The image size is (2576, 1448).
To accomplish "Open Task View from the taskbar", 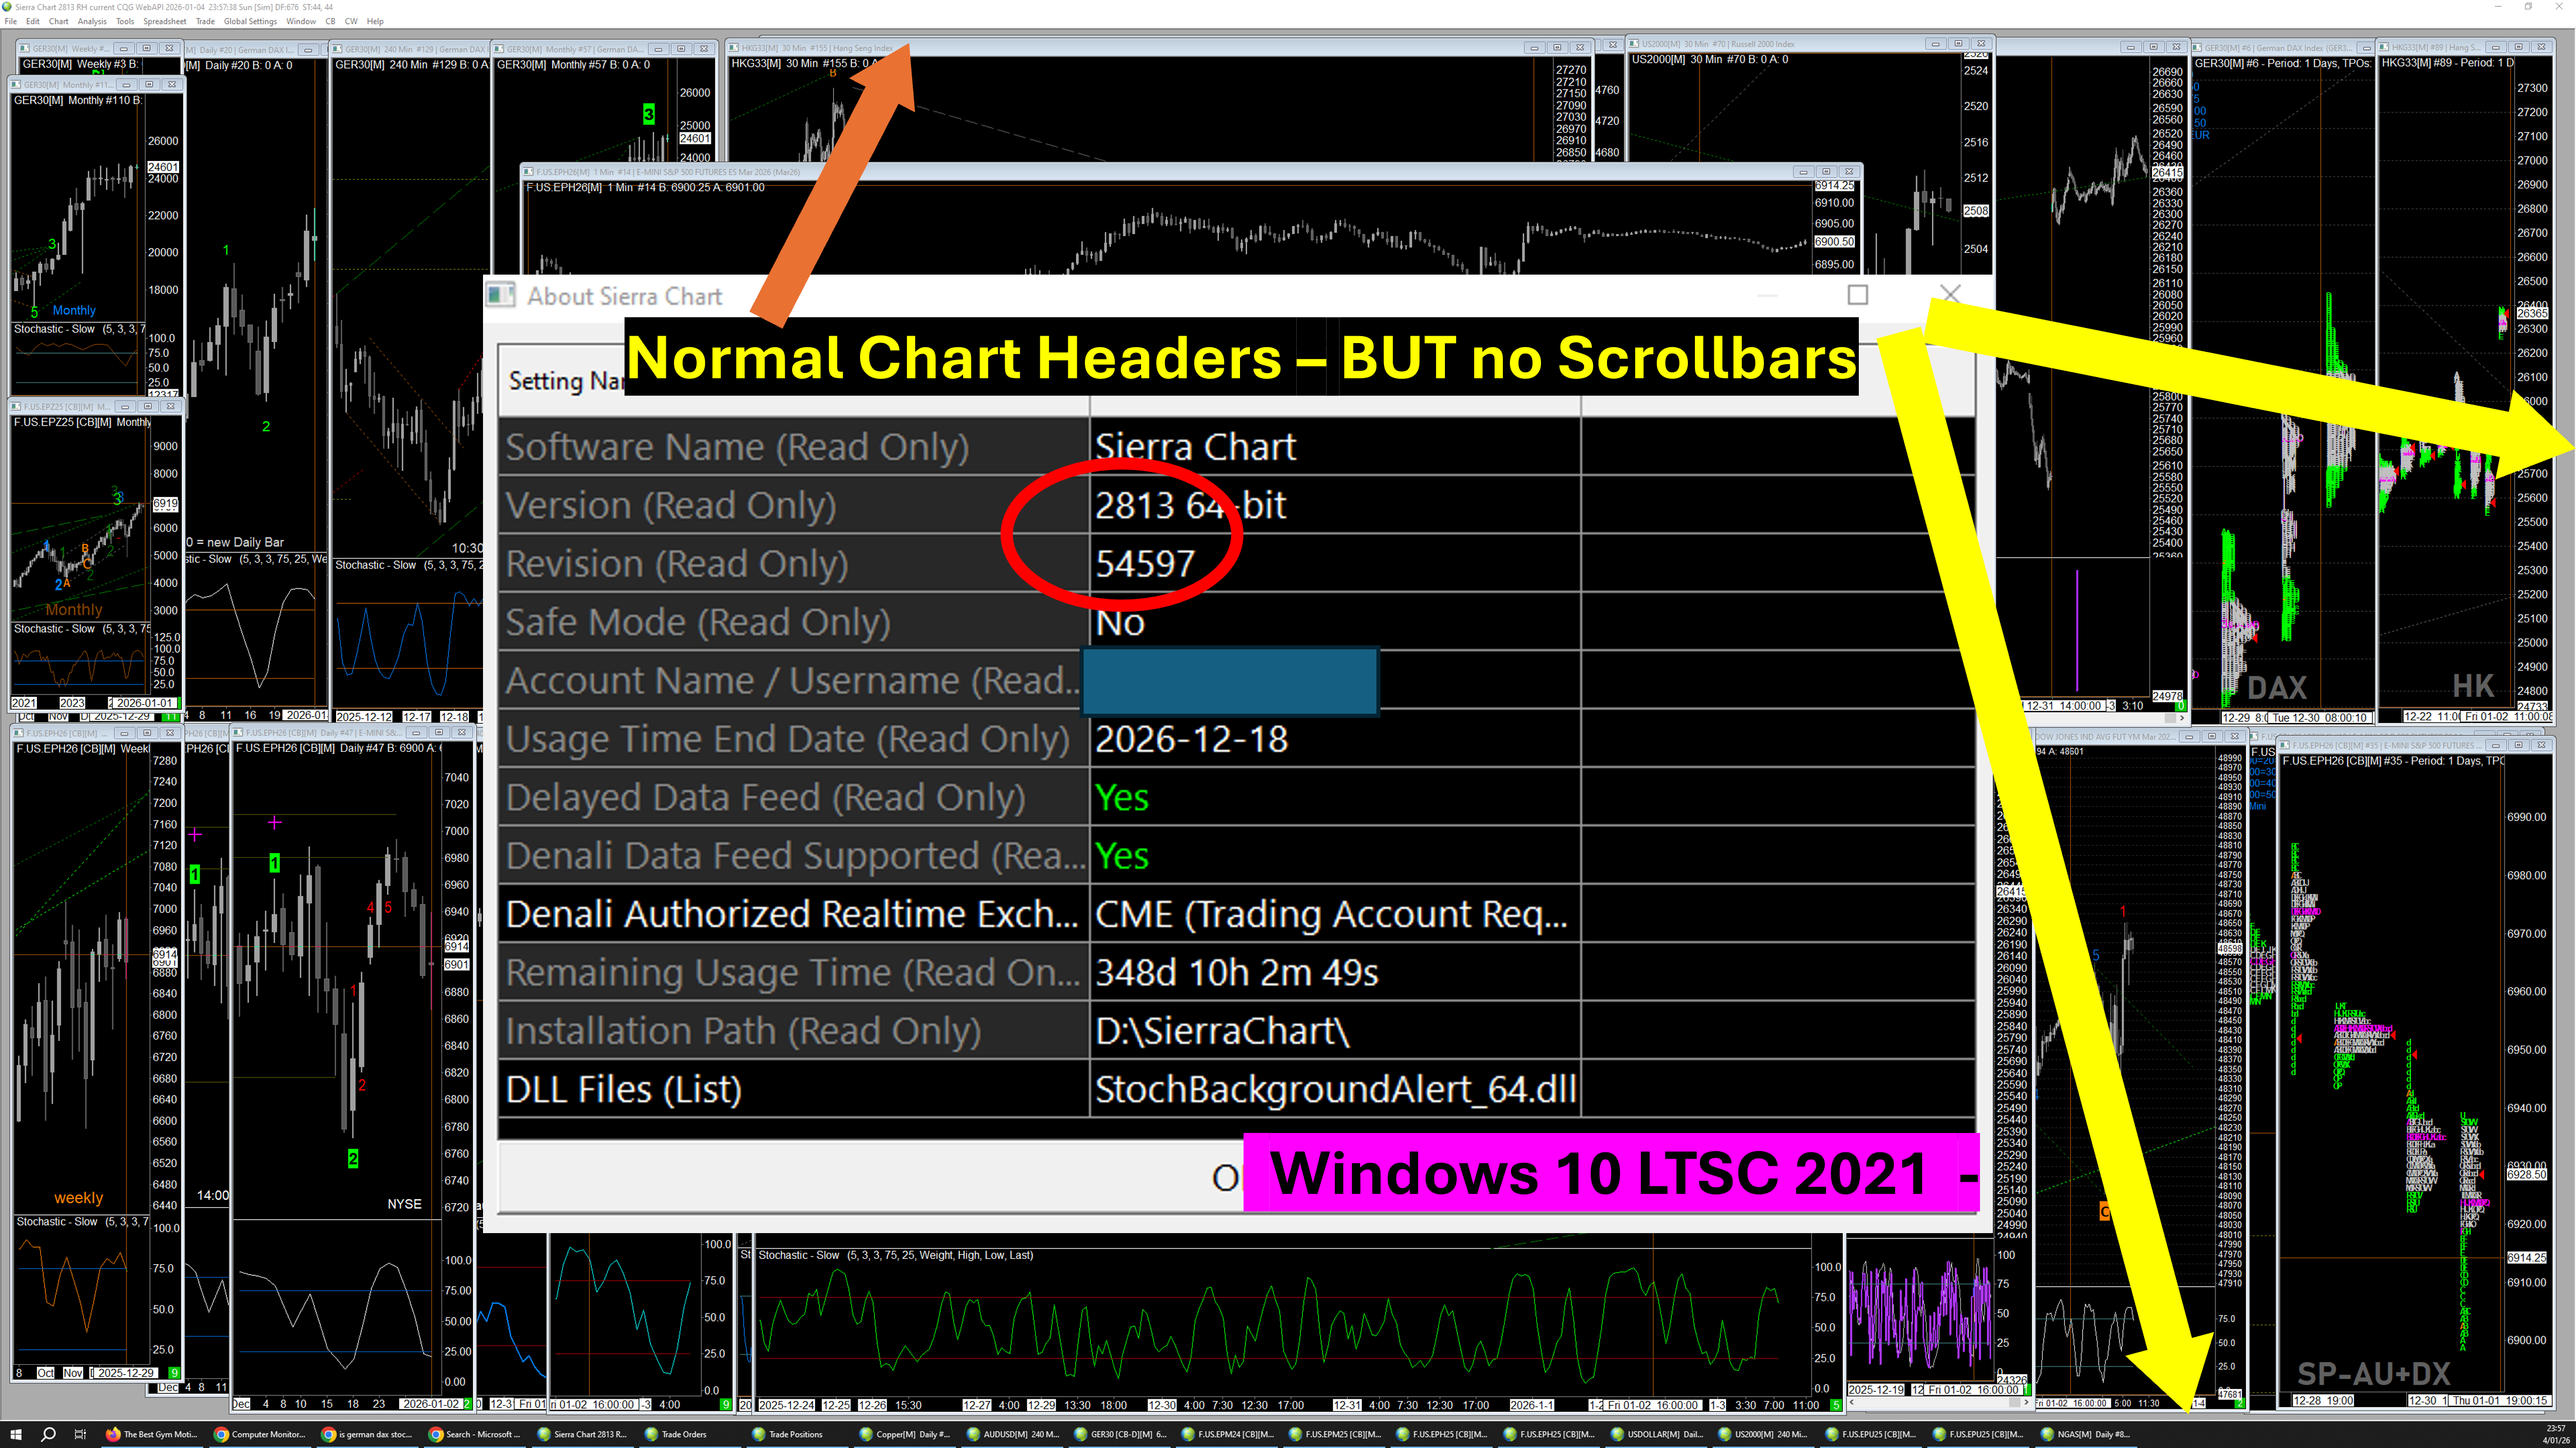I will point(80,1434).
